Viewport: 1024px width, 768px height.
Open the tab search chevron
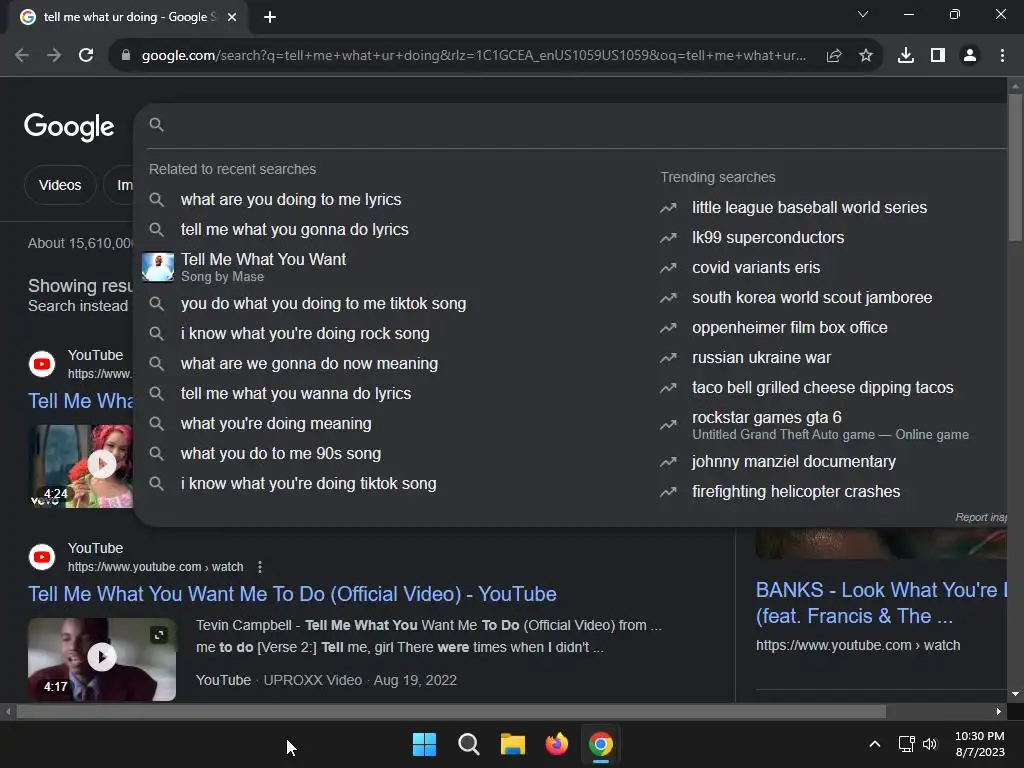(863, 14)
